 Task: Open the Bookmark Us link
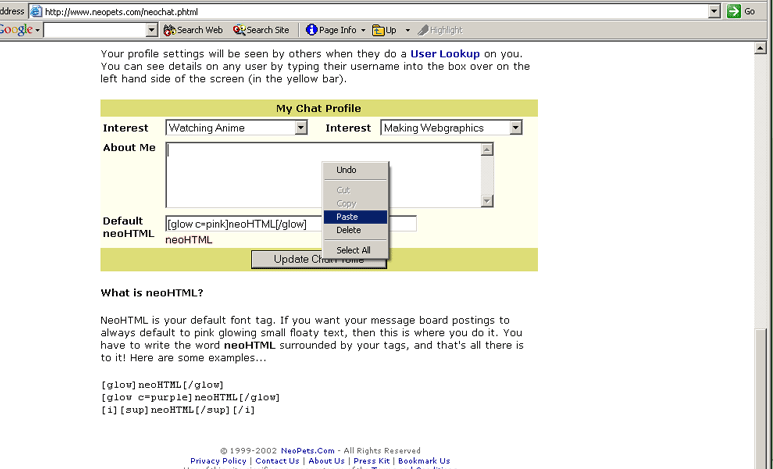[424, 461]
